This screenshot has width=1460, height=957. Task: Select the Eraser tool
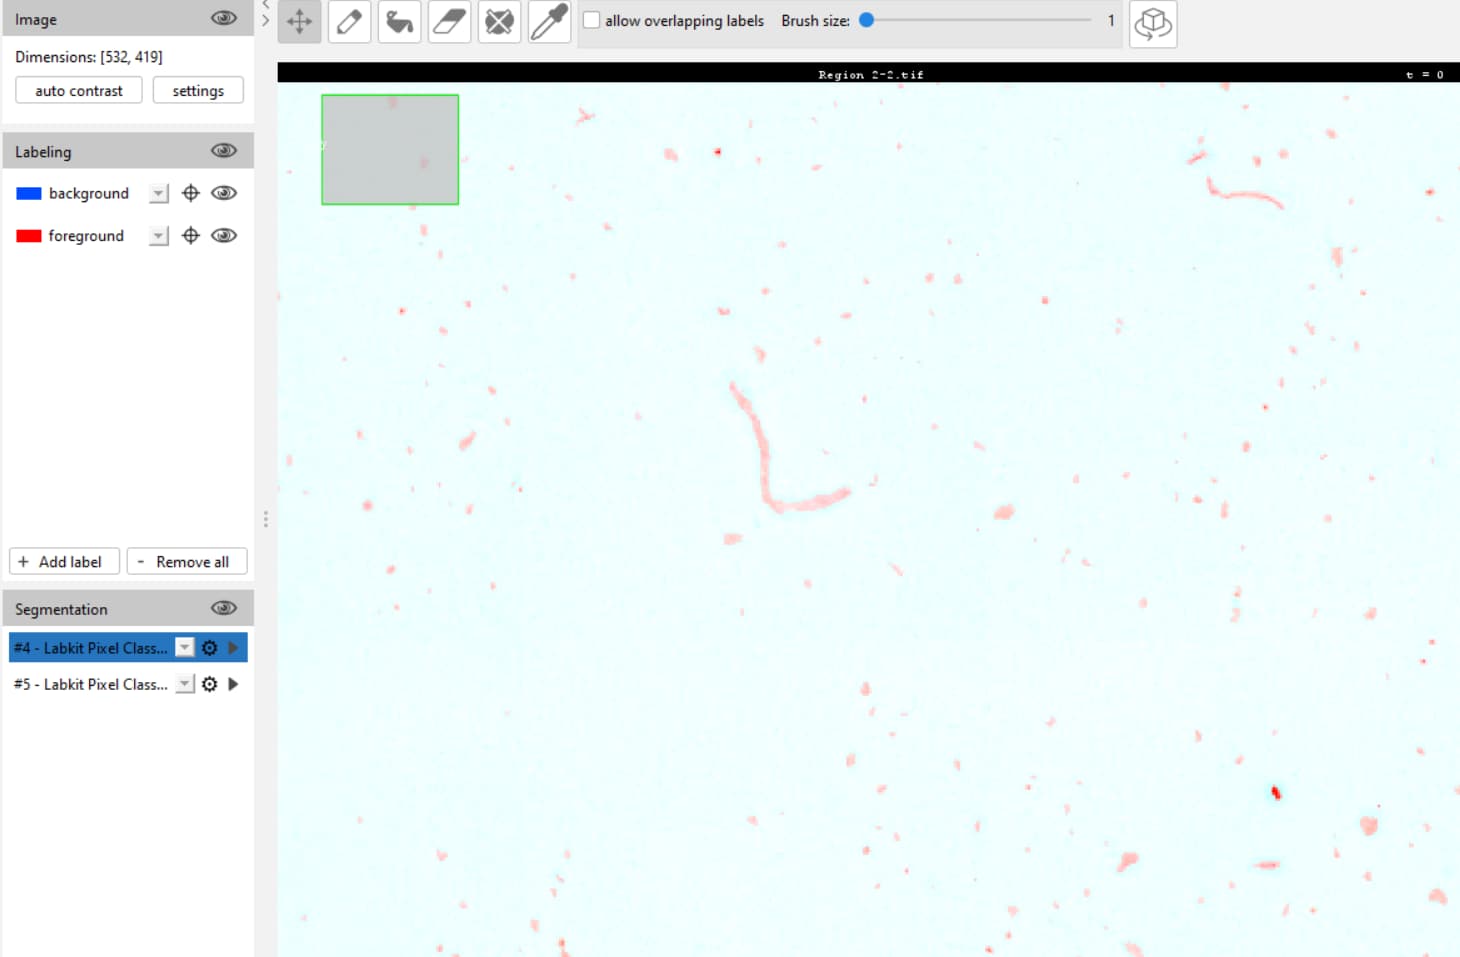coord(449,21)
